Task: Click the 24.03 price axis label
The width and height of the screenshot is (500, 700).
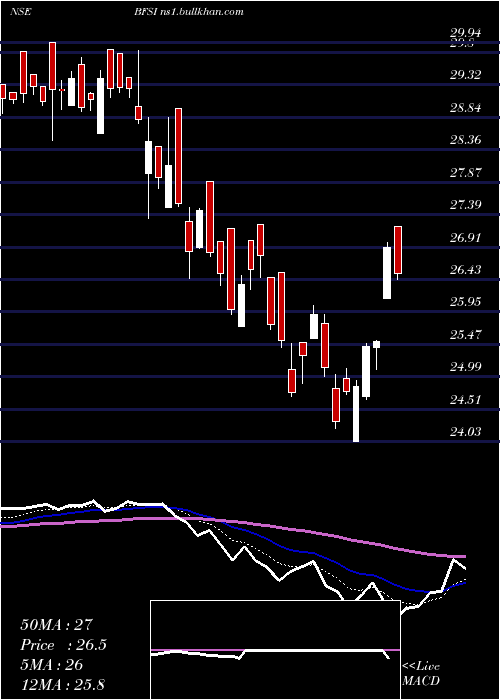Action: [466, 432]
